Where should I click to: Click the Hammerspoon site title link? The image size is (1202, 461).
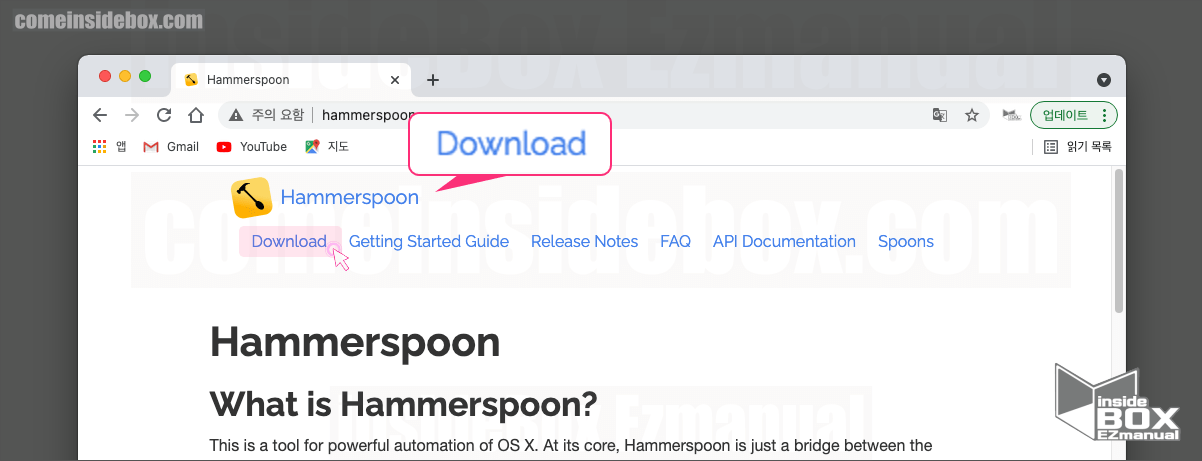click(x=350, y=197)
